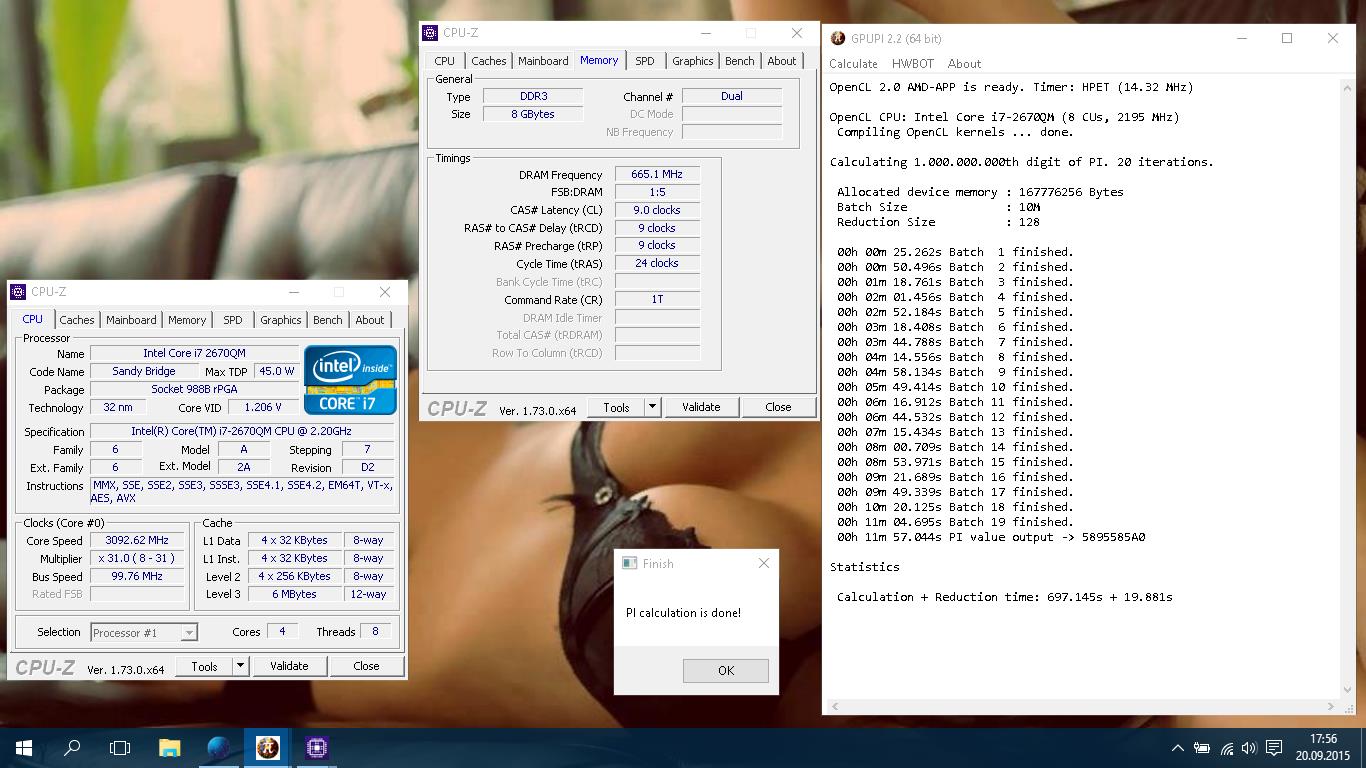Open File Explorer from the taskbar

170,747
